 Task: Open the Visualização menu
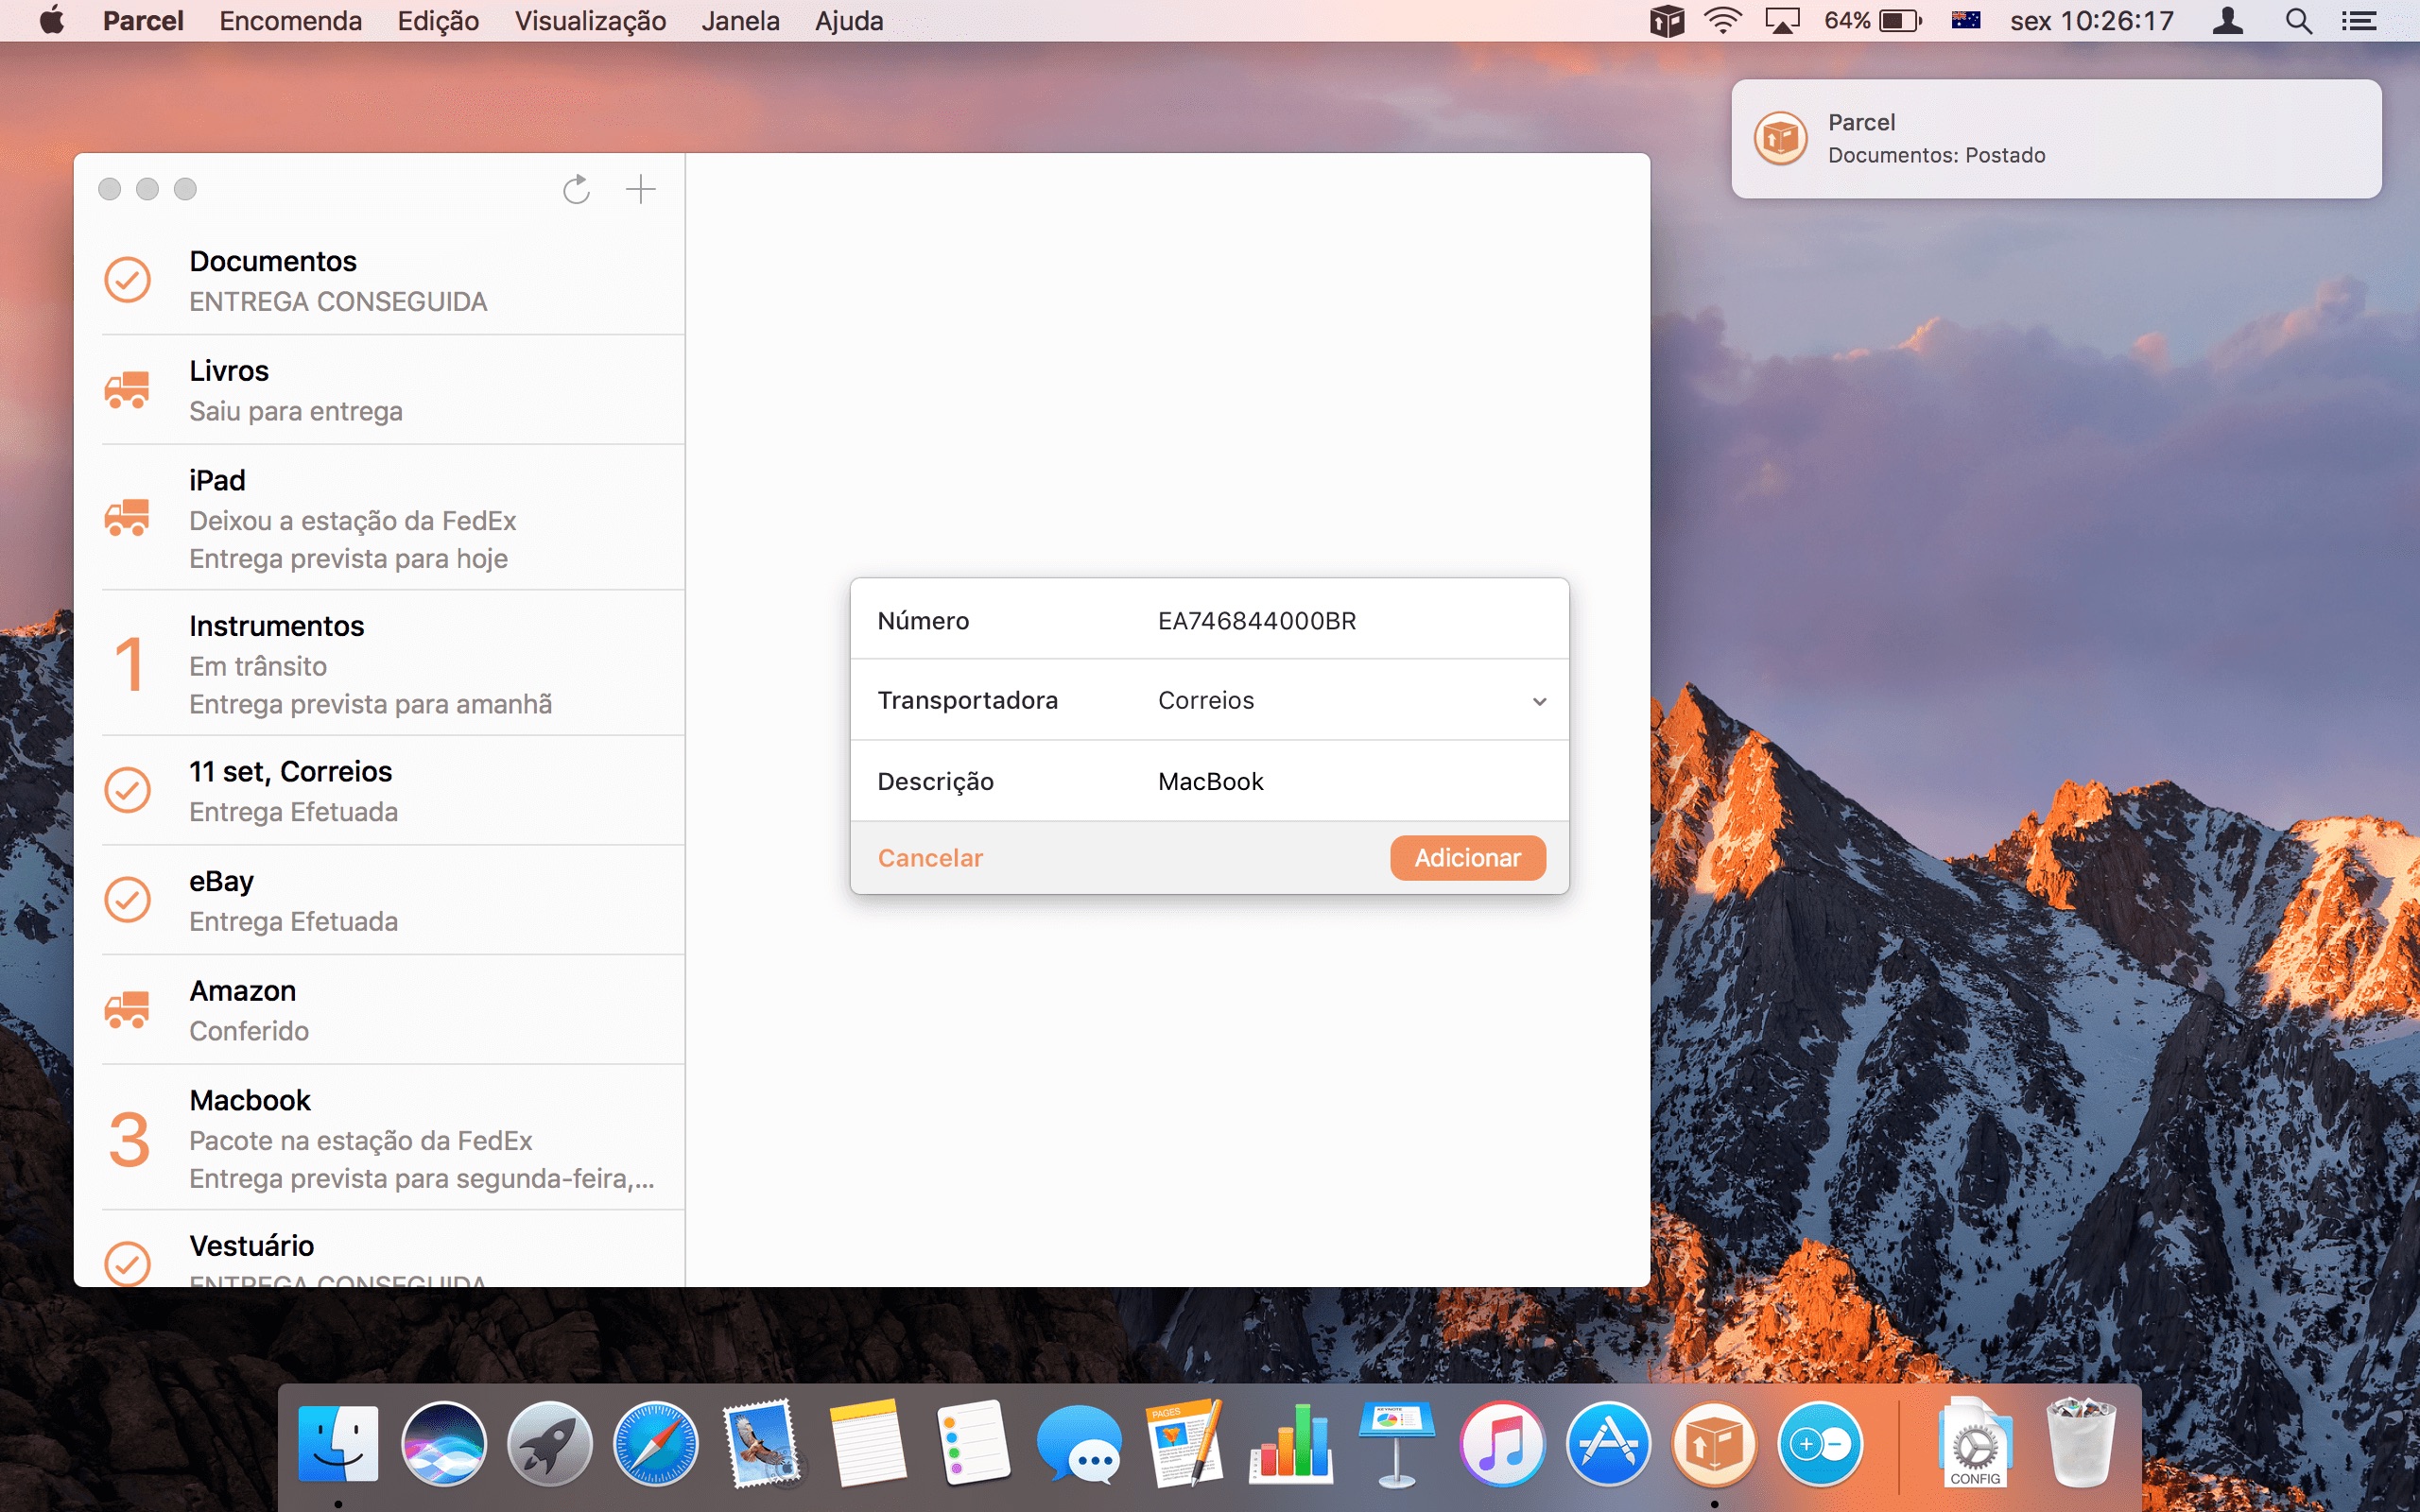[590, 21]
